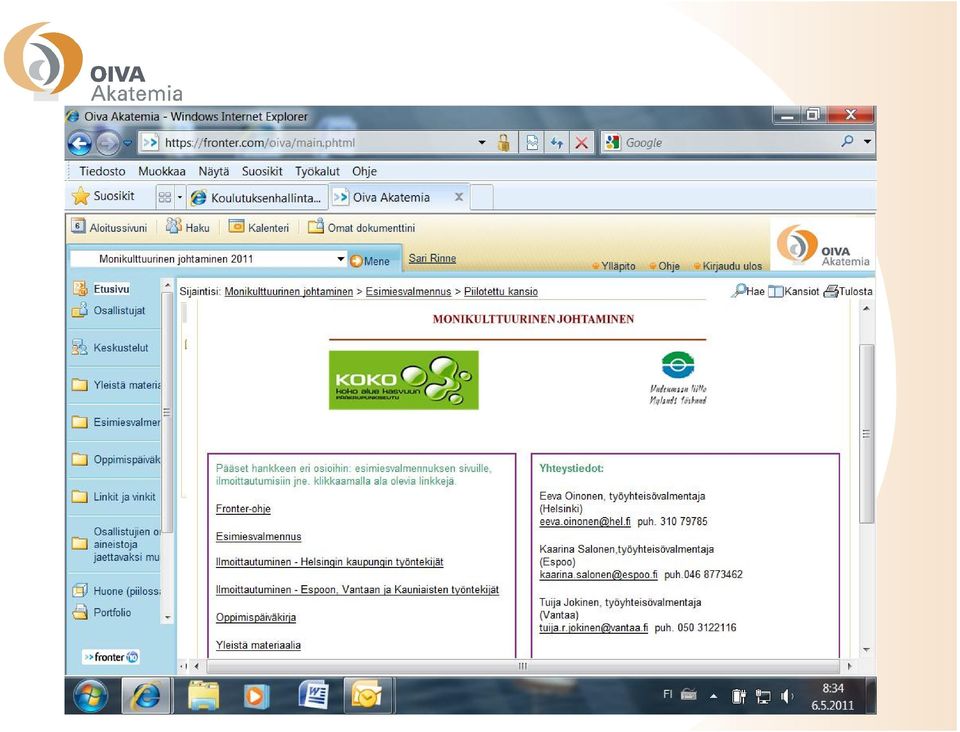The height and width of the screenshot is (732, 960).
Task: Click the Sari Rinne user link
Action: tap(432, 258)
